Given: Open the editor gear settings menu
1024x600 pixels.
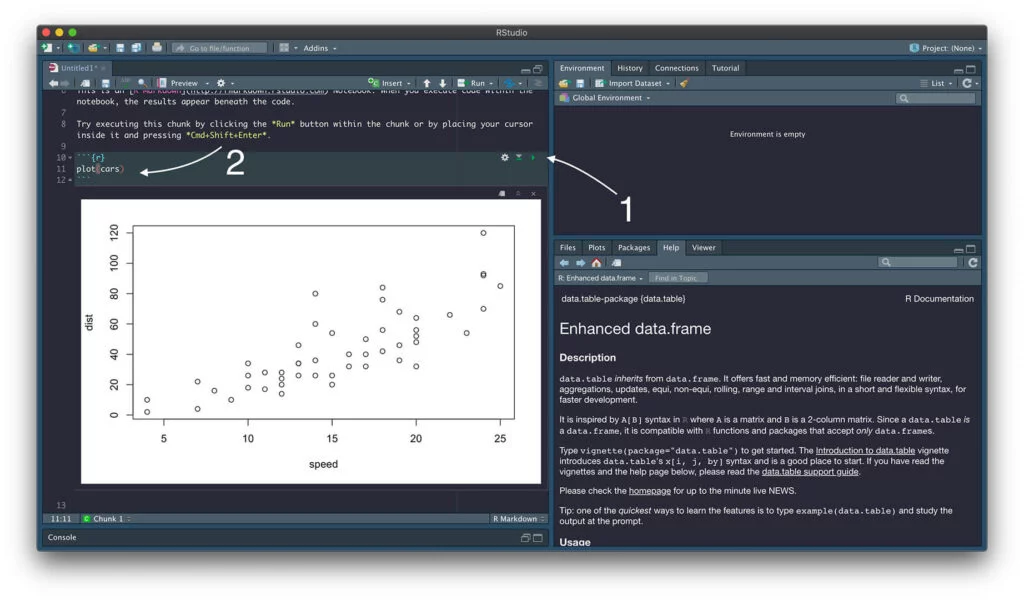Looking at the screenshot, I should [225, 84].
